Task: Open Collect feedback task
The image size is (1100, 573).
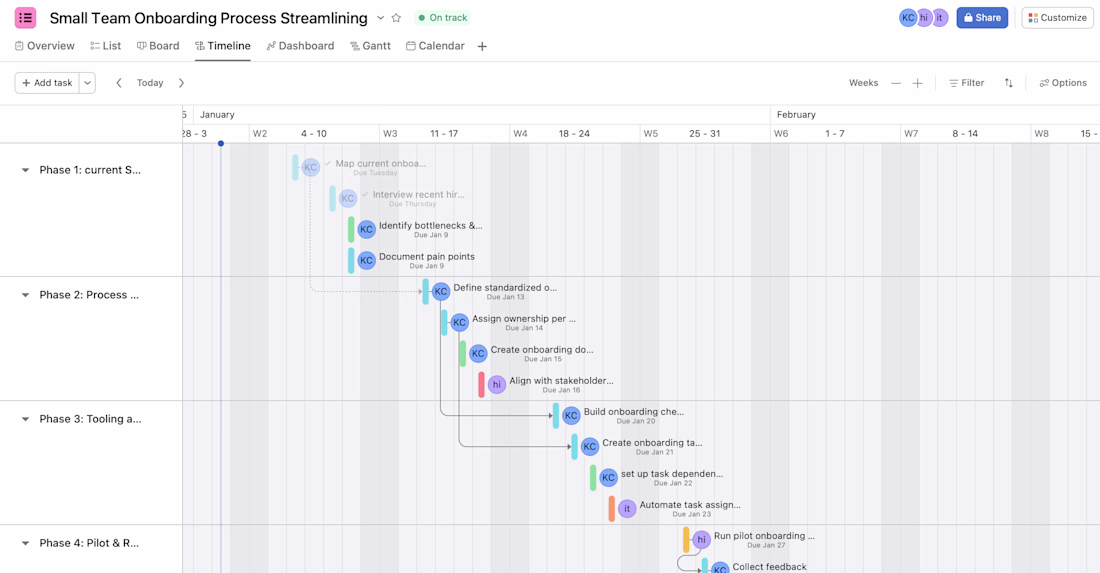Action: pos(769,567)
